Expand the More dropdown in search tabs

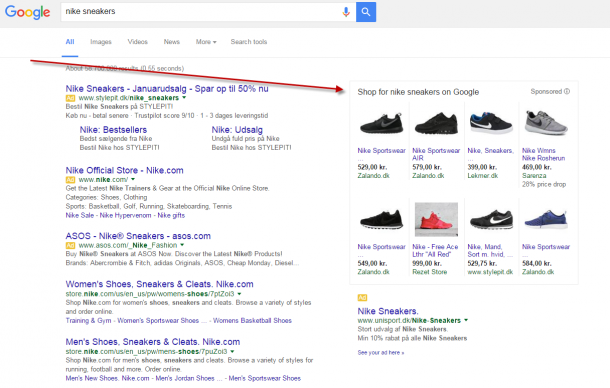click(x=206, y=42)
